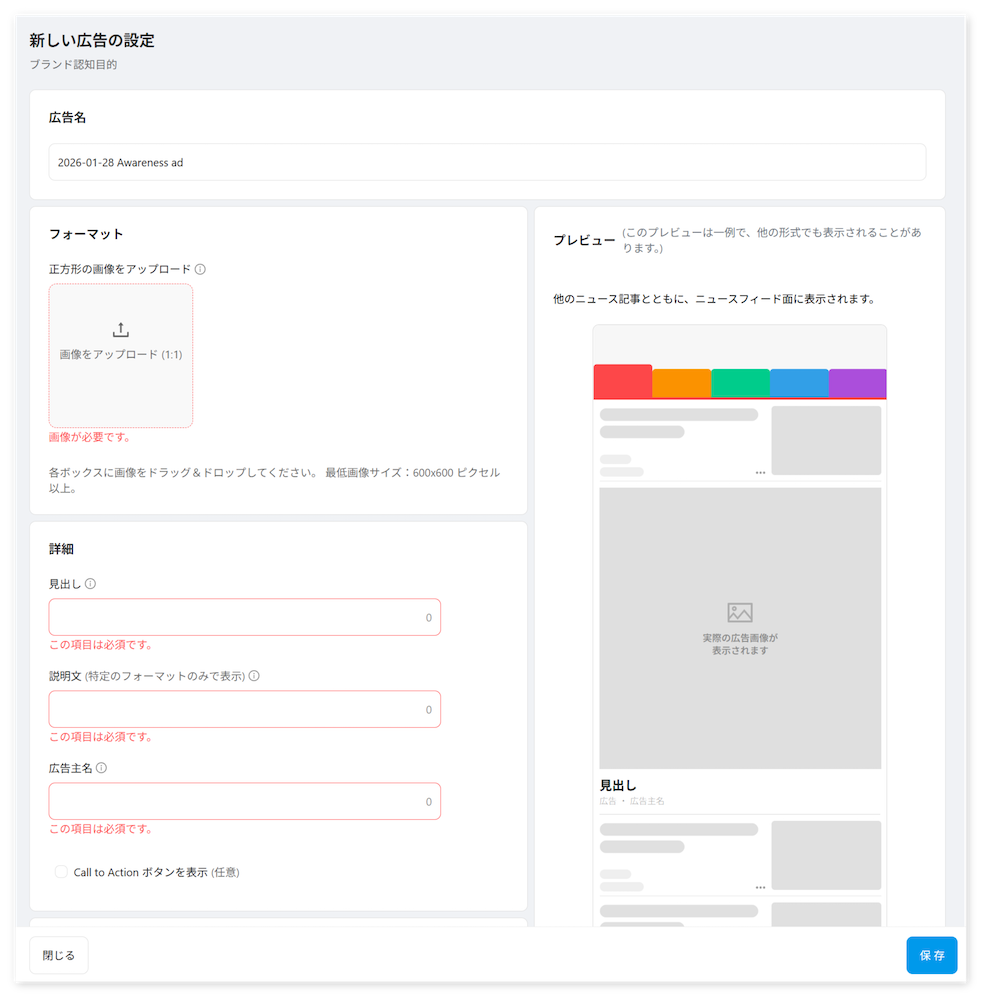Click into the 見出し text field
The image size is (983, 1000).
(x=235, y=617)
